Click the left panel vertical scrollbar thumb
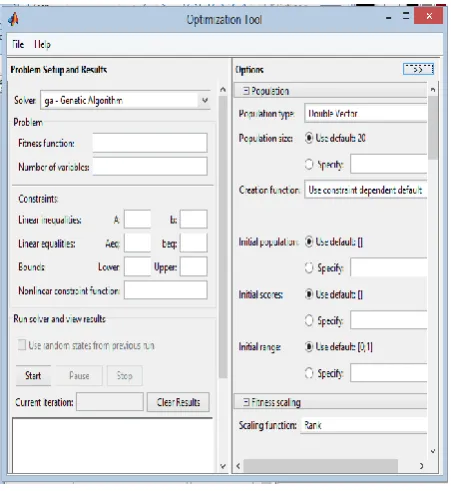This screenshot has height=491, width=451. click(x=223, y=237)
